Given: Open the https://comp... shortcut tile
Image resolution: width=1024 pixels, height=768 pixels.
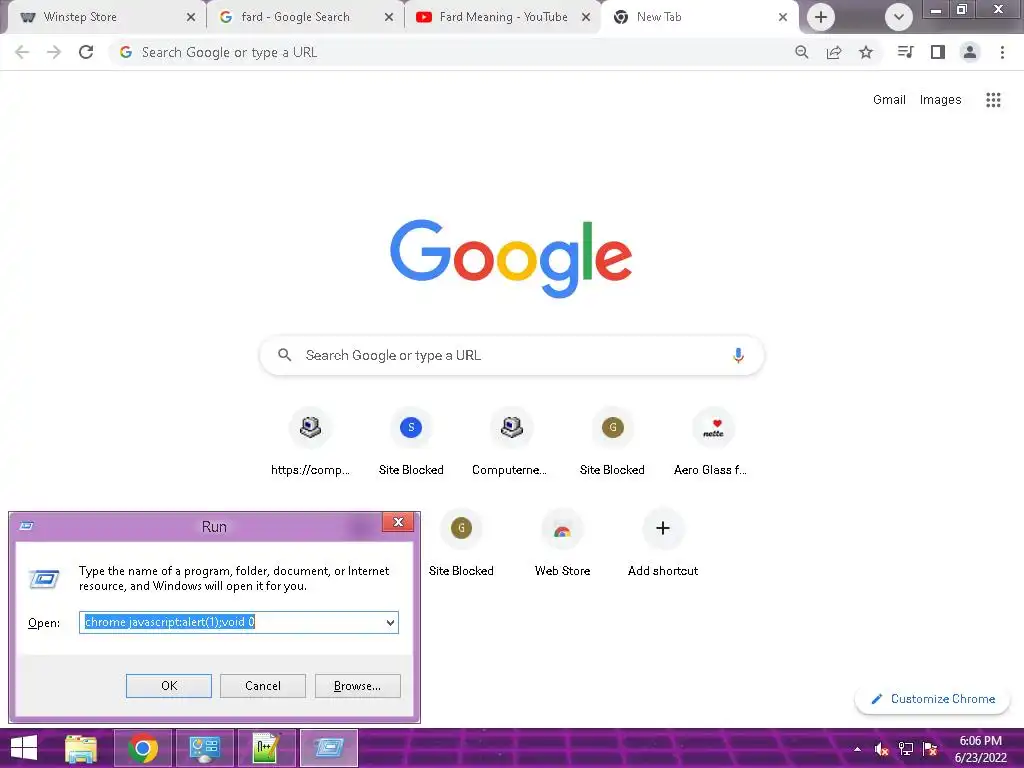Looking at the screenshot, I should pos(310,441).
